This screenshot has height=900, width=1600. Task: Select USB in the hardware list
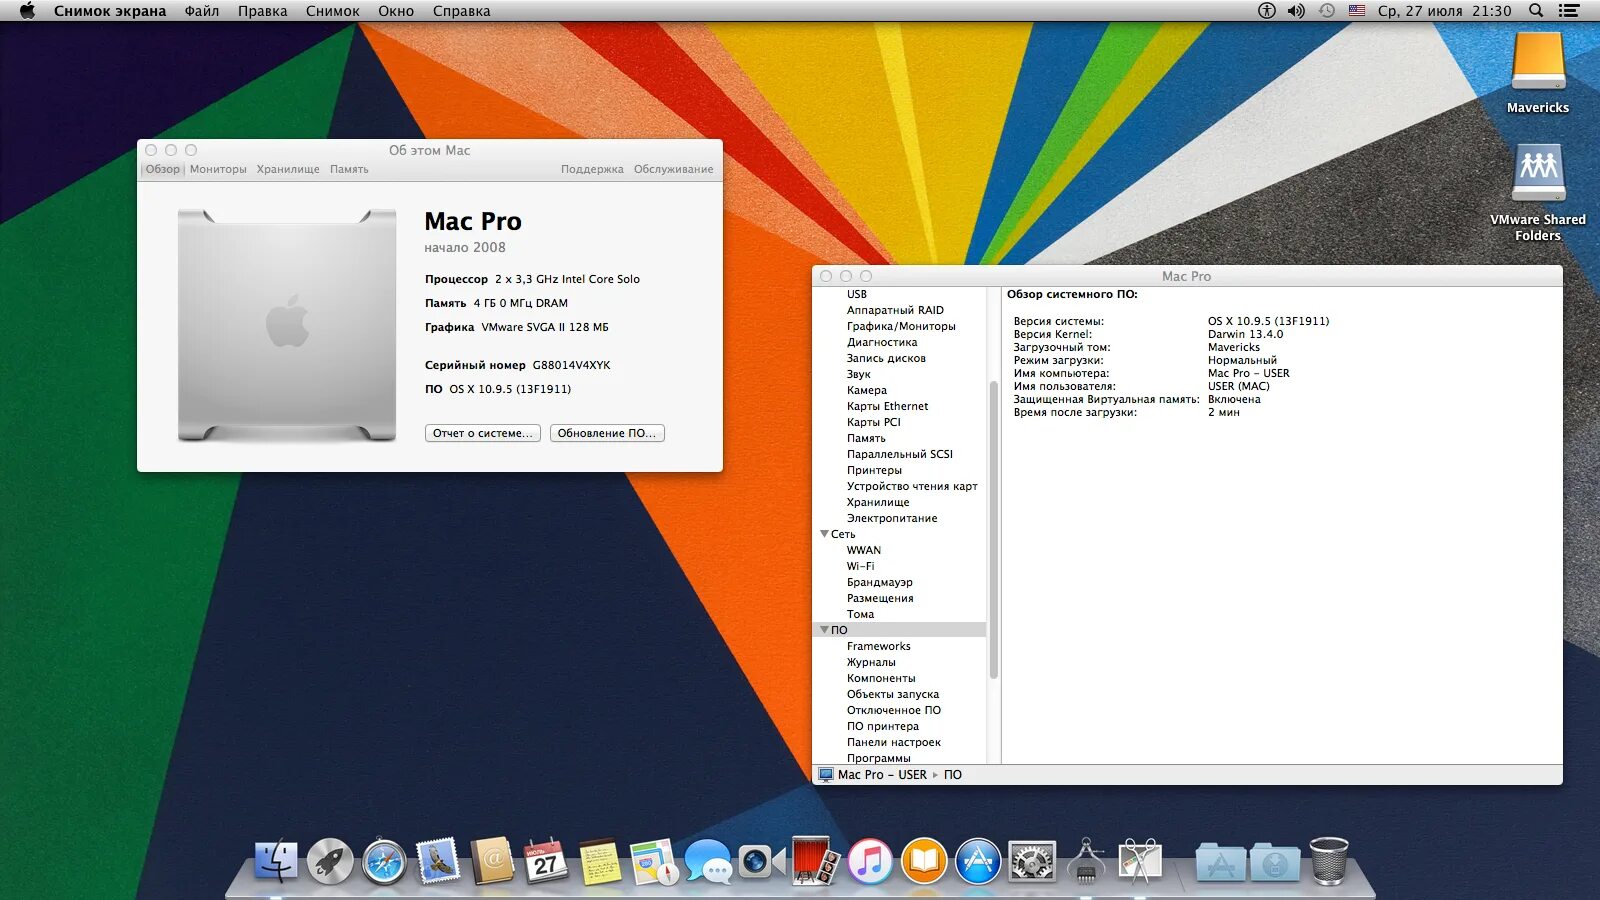857,294
